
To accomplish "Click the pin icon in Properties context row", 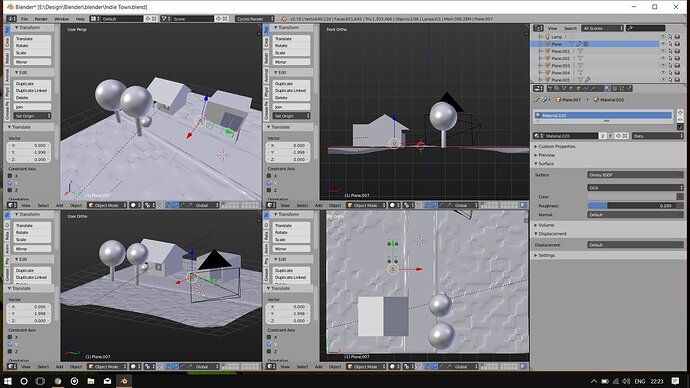I will pos(536,100).
